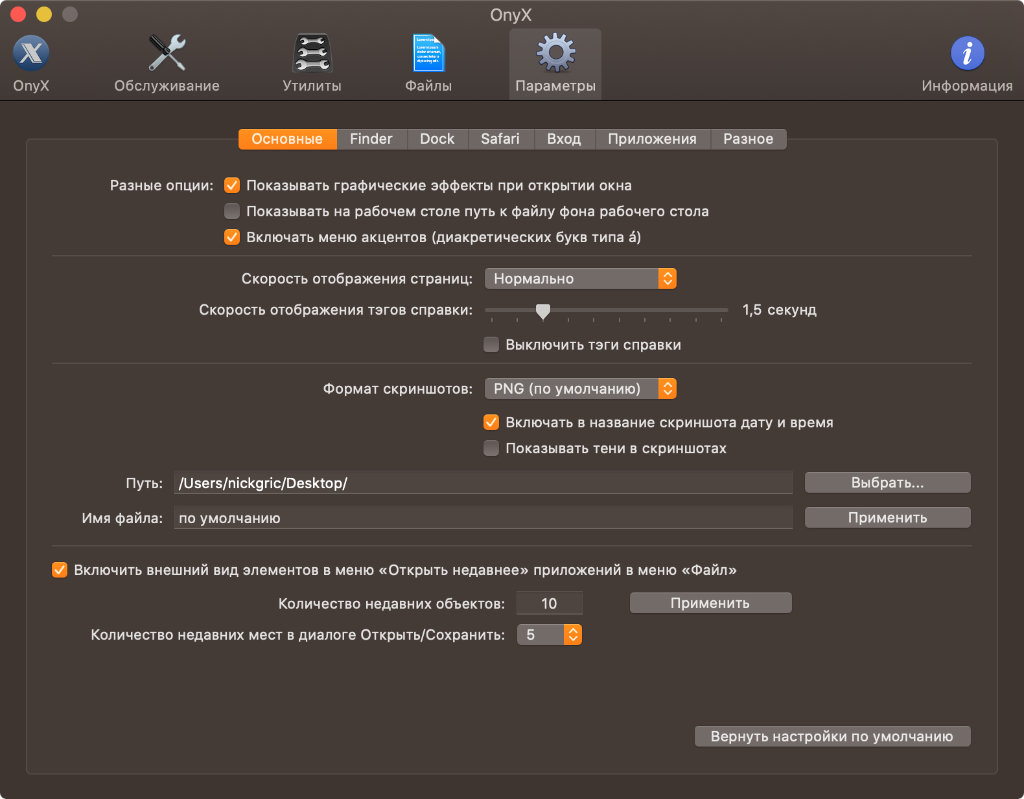Click the "Формат скриншотов:" label
Viewport: 1024px width, 799px height.
point(398,389)
